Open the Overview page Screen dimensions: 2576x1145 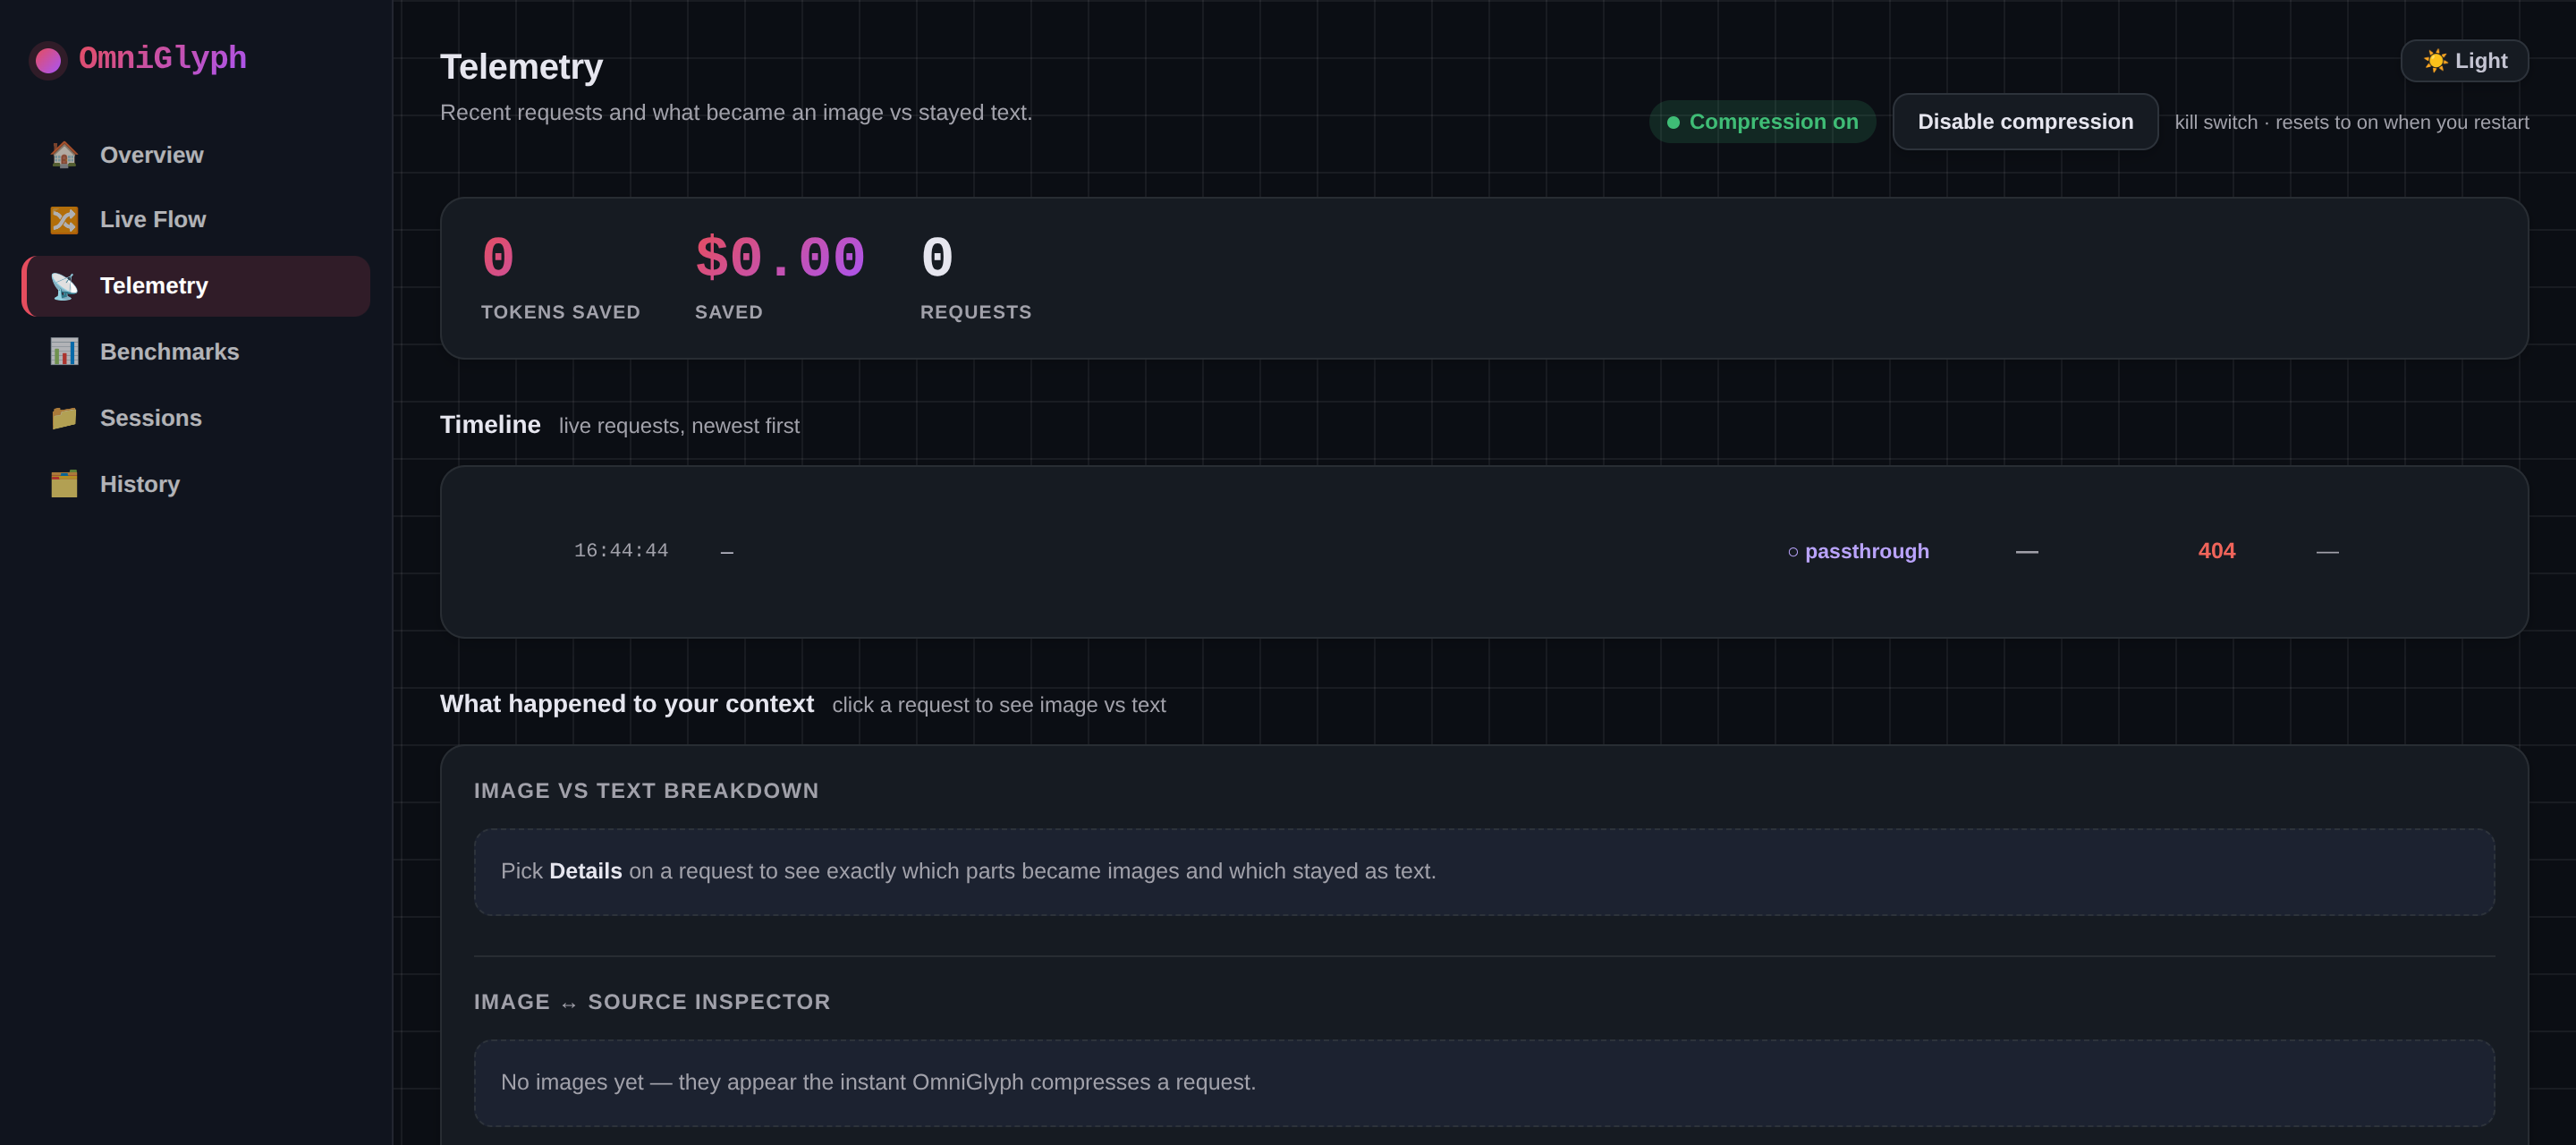(196, 155)
